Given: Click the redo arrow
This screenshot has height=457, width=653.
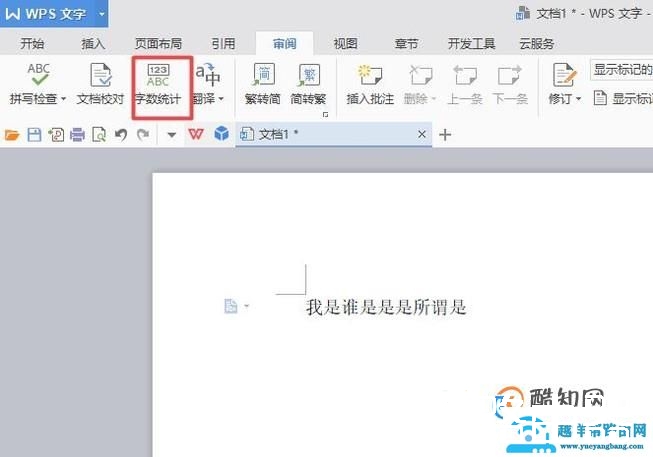Looking at the screenshot, I should point(143,135).
